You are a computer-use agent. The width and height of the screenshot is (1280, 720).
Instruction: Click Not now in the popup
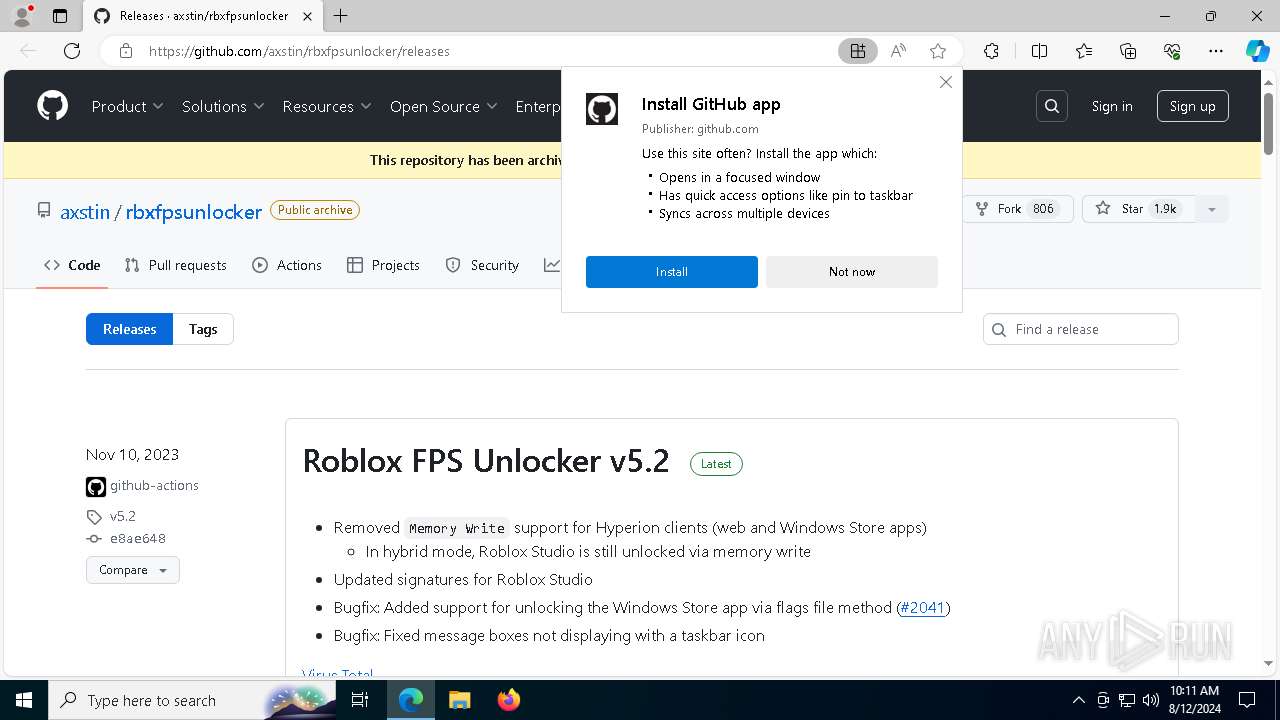(852, 272)
